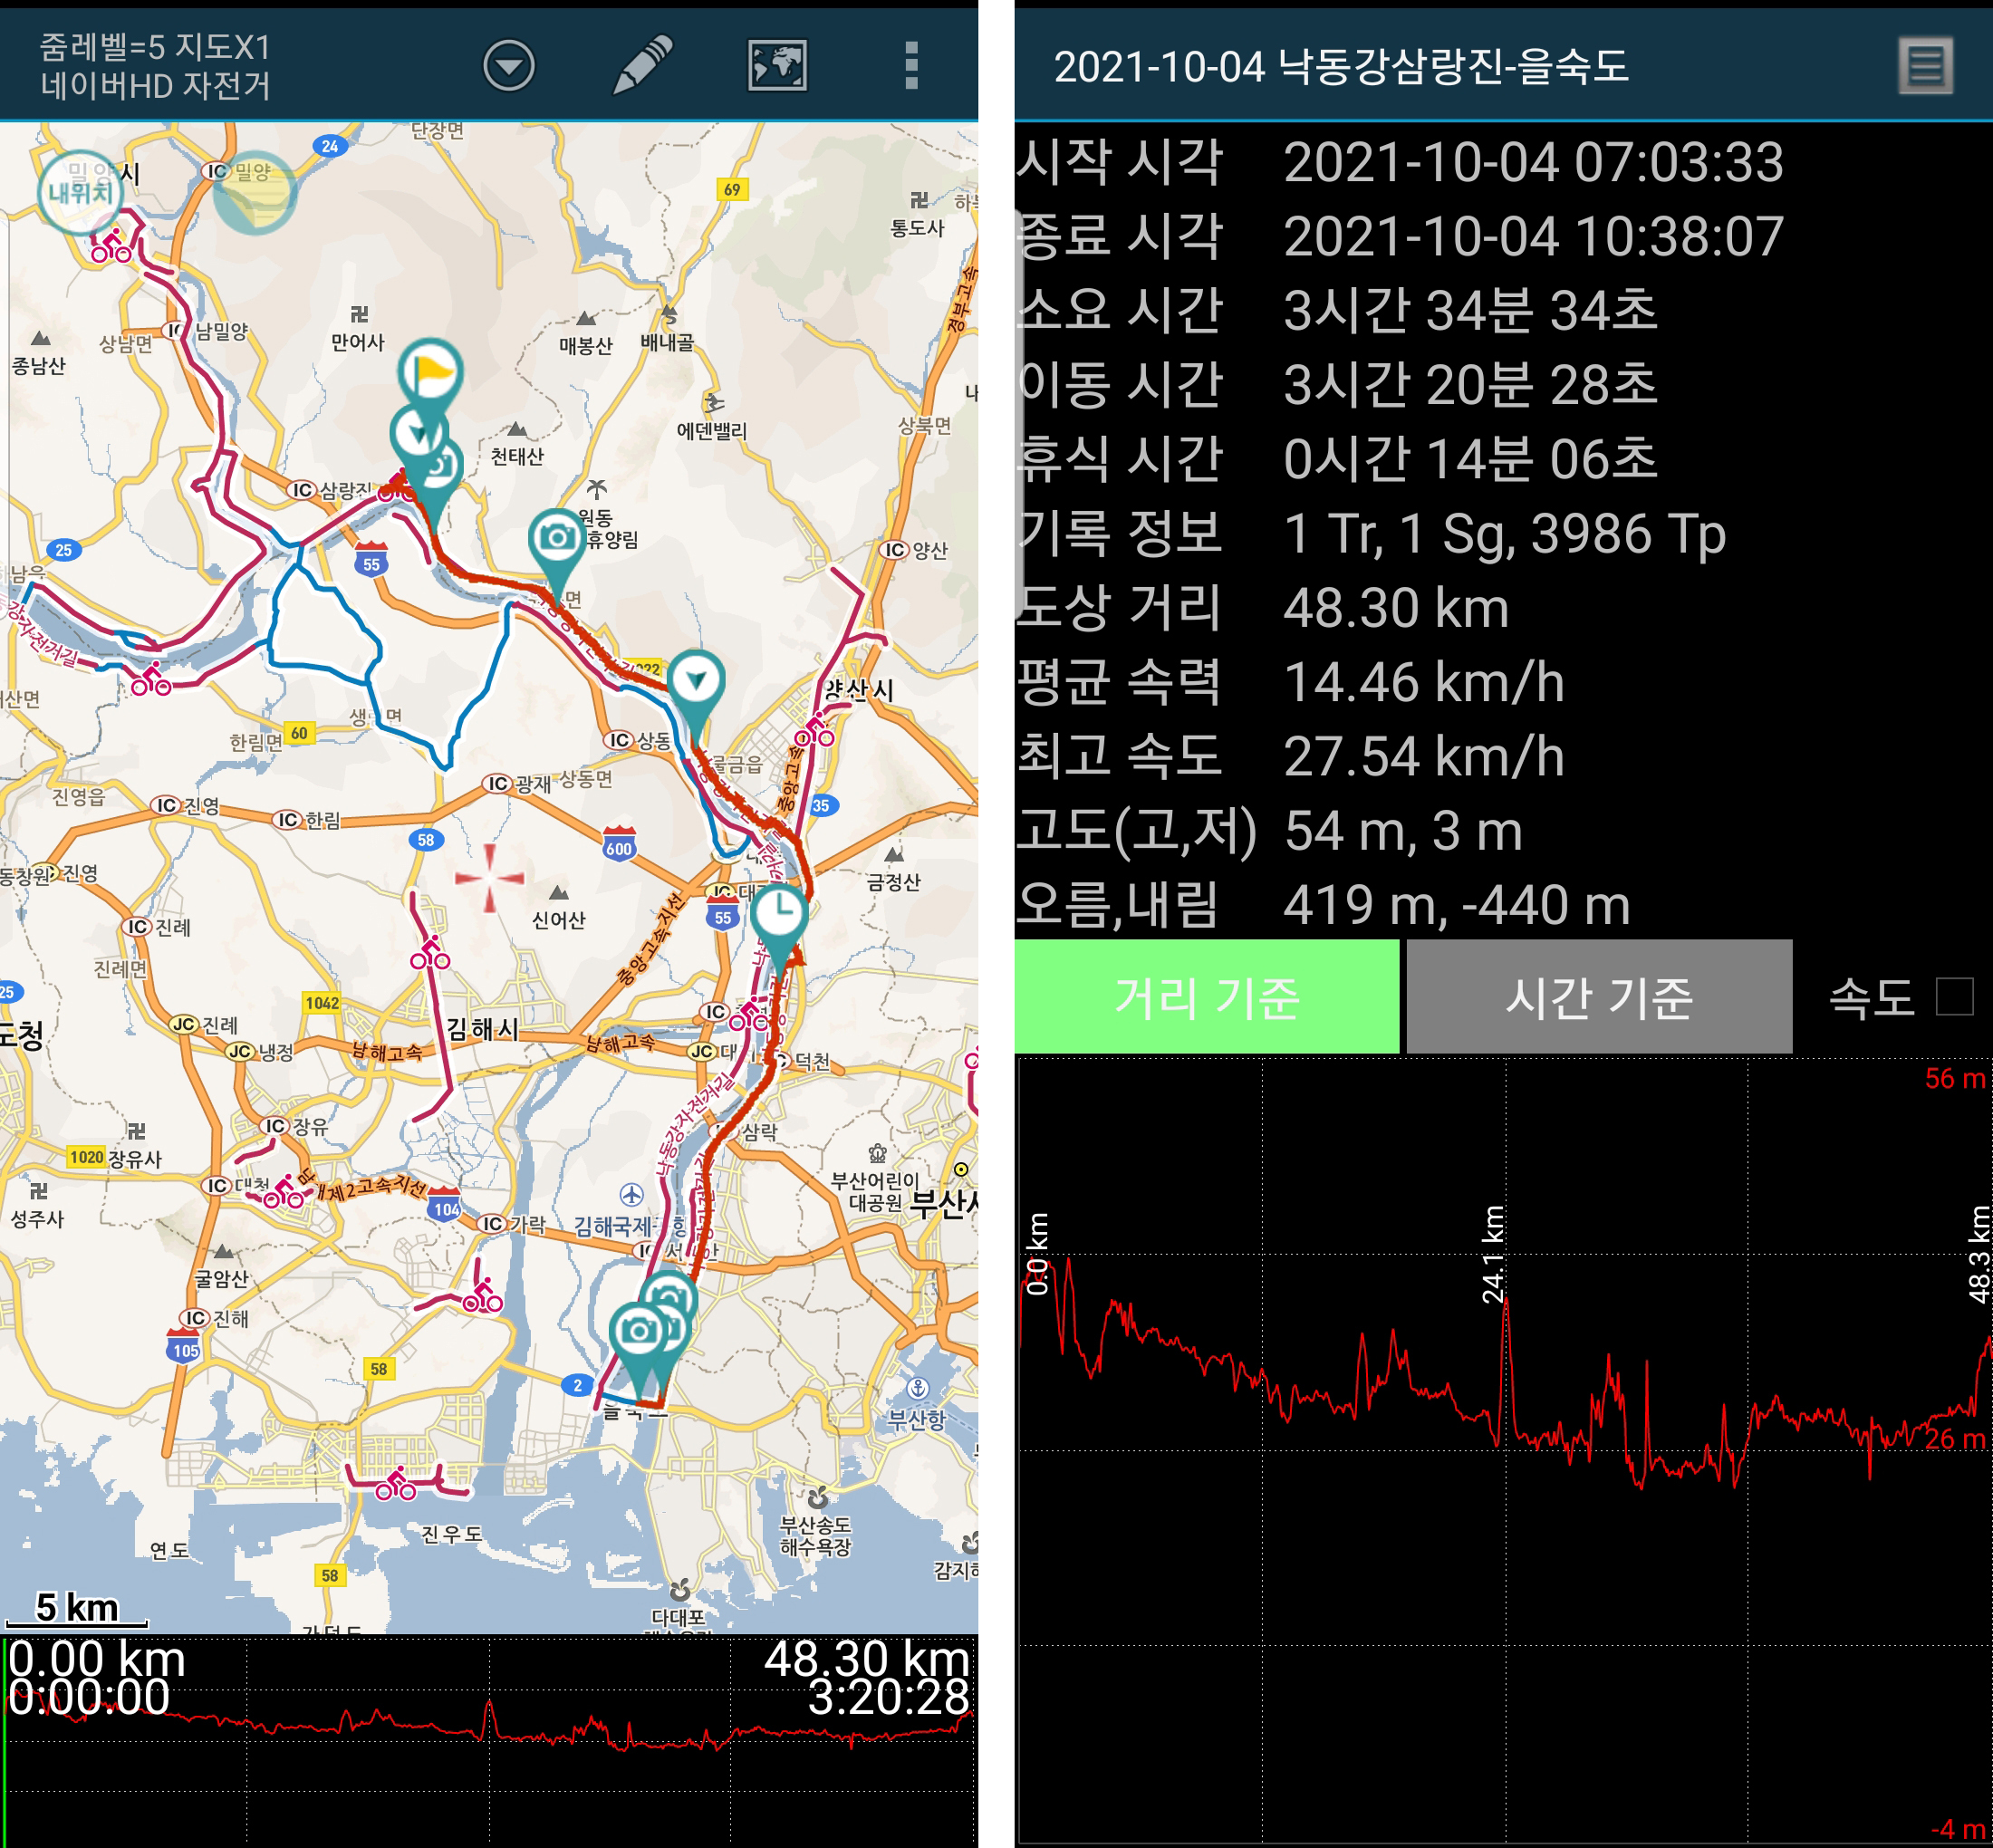Click the bicycle icon near 양산시

click(814, 731)
